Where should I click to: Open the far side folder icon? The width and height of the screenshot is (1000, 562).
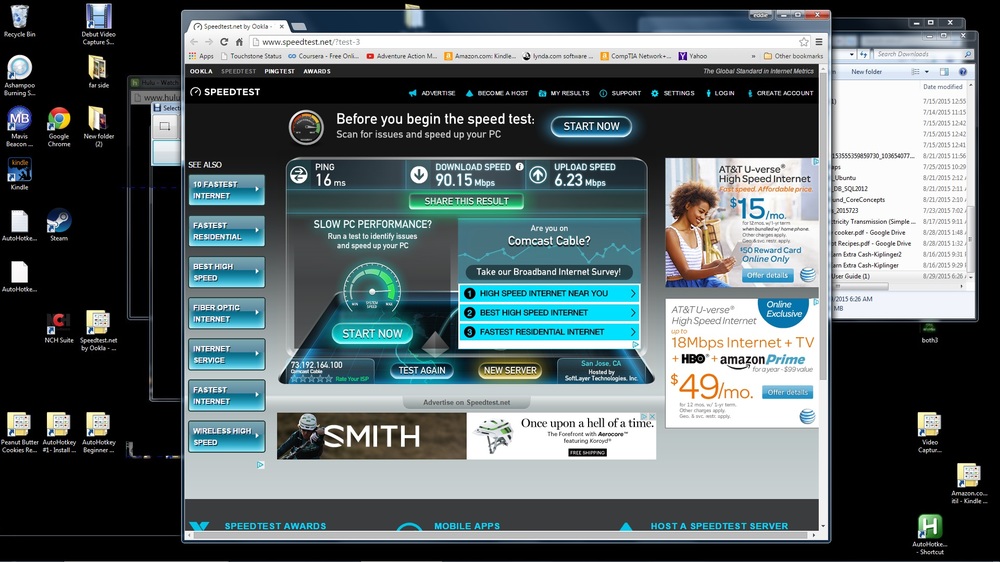(98, 71)
